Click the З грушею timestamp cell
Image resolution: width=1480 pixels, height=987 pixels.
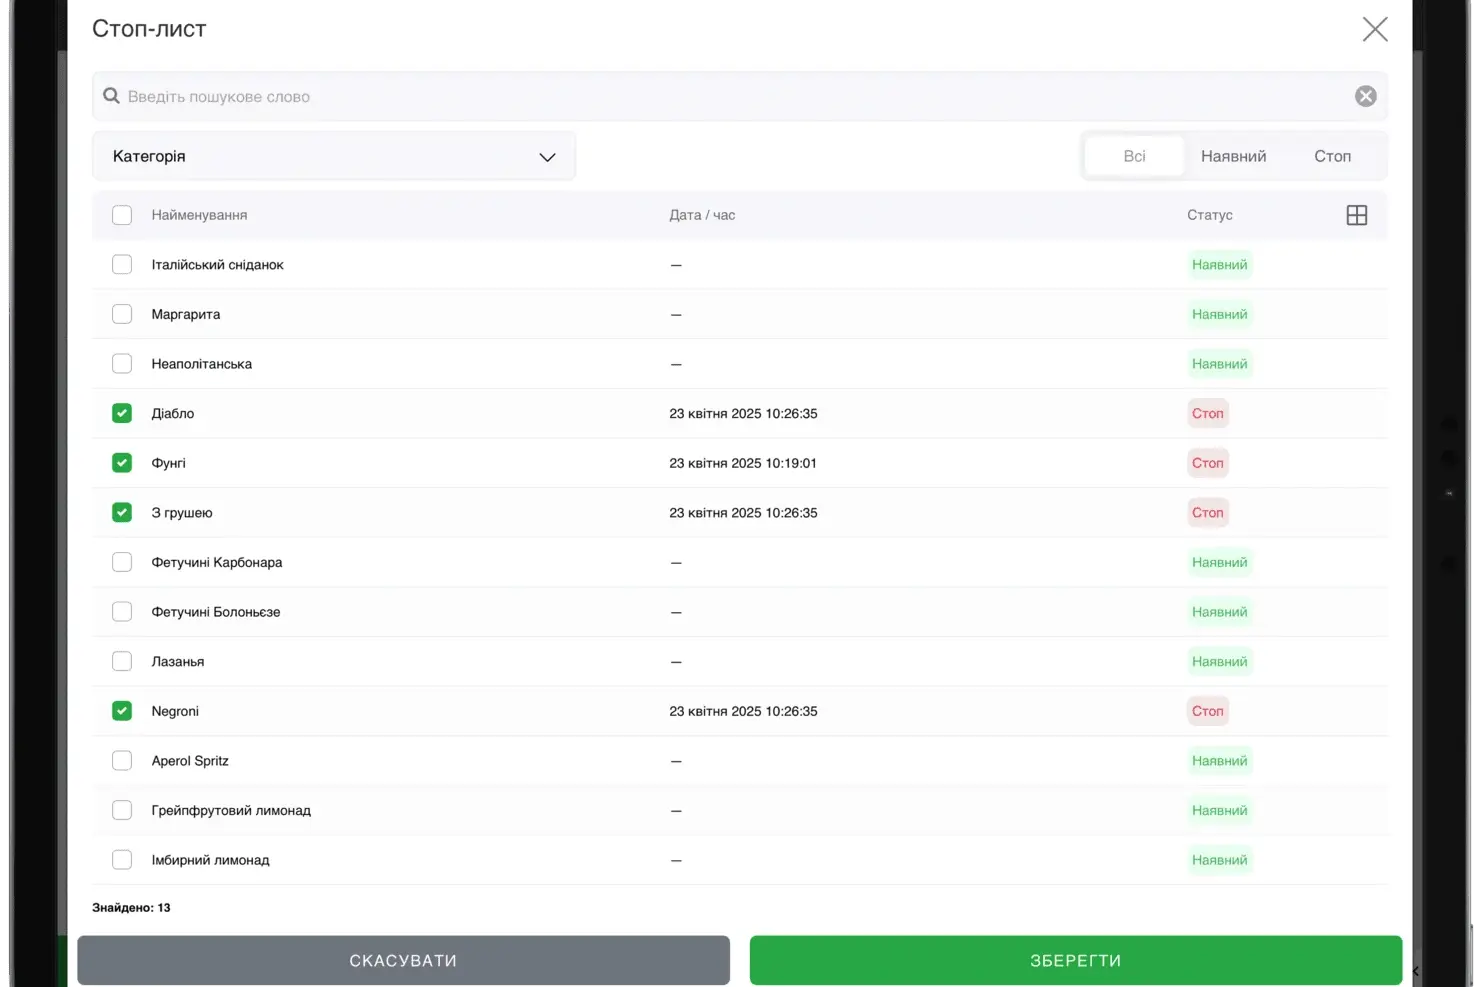tap(743, 512)
